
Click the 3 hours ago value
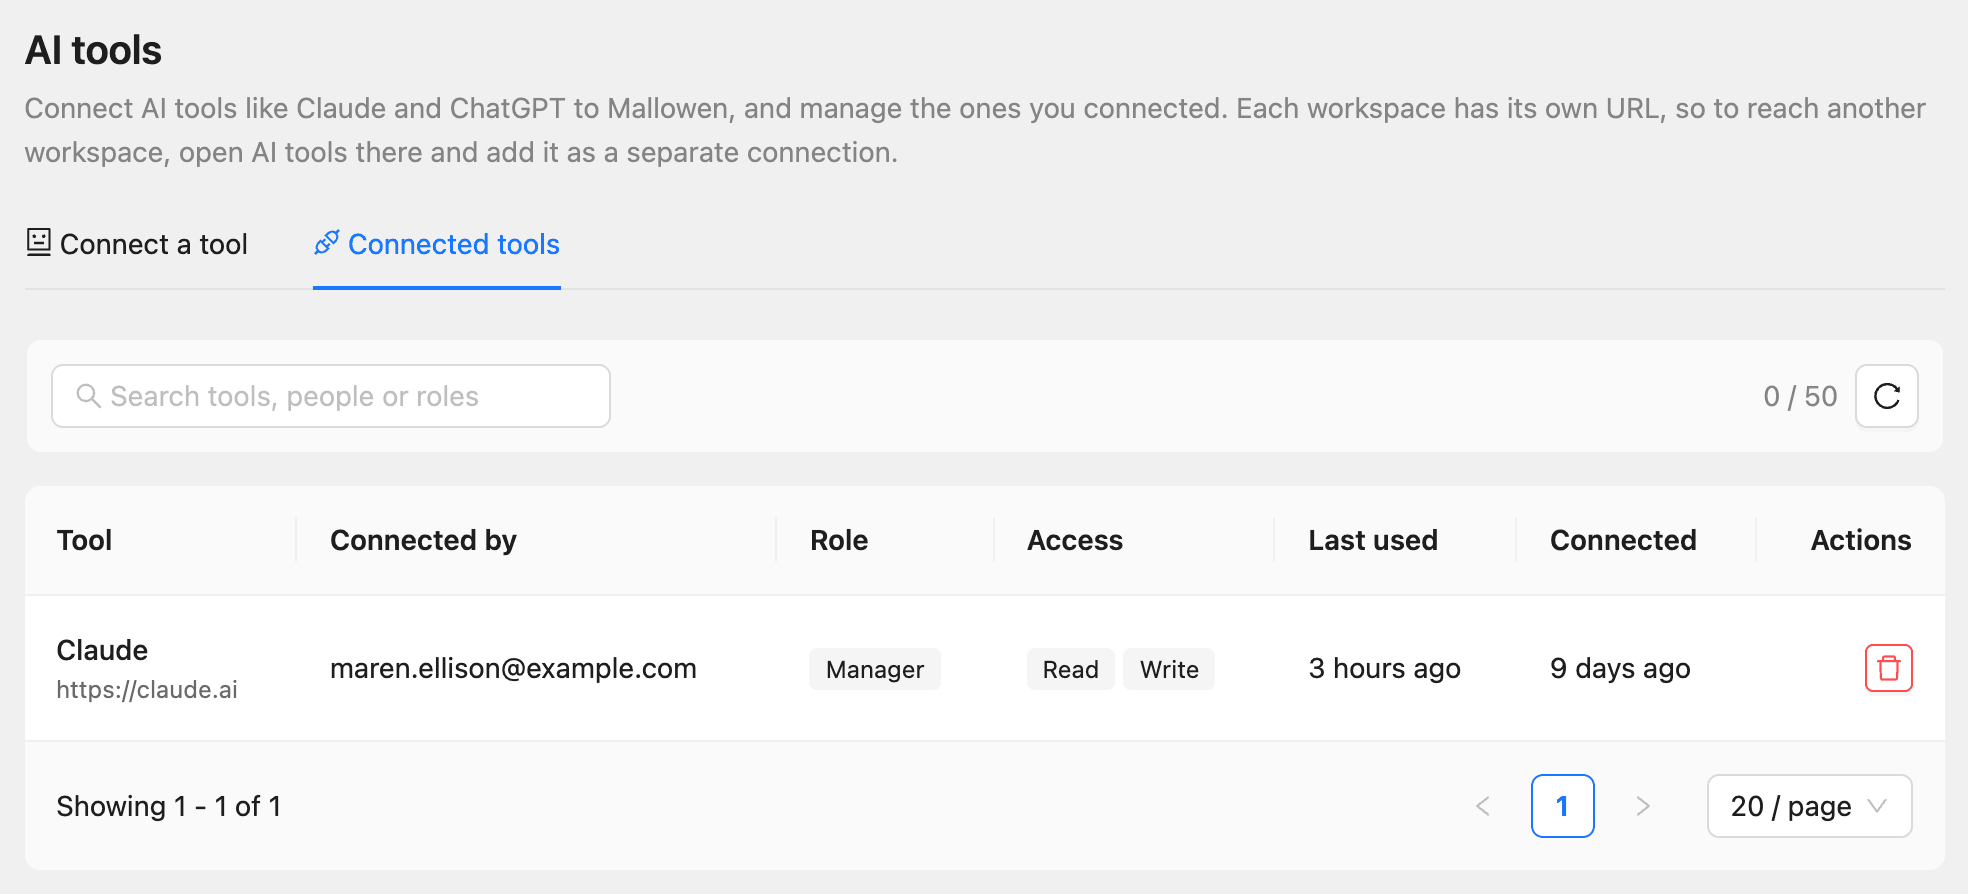[1384, 668]
